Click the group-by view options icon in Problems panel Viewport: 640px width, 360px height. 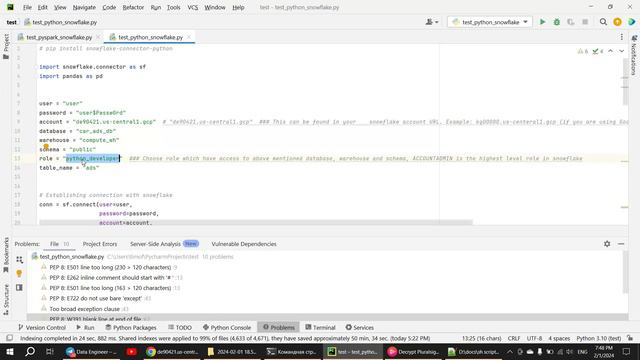click(x=19, y=260)
